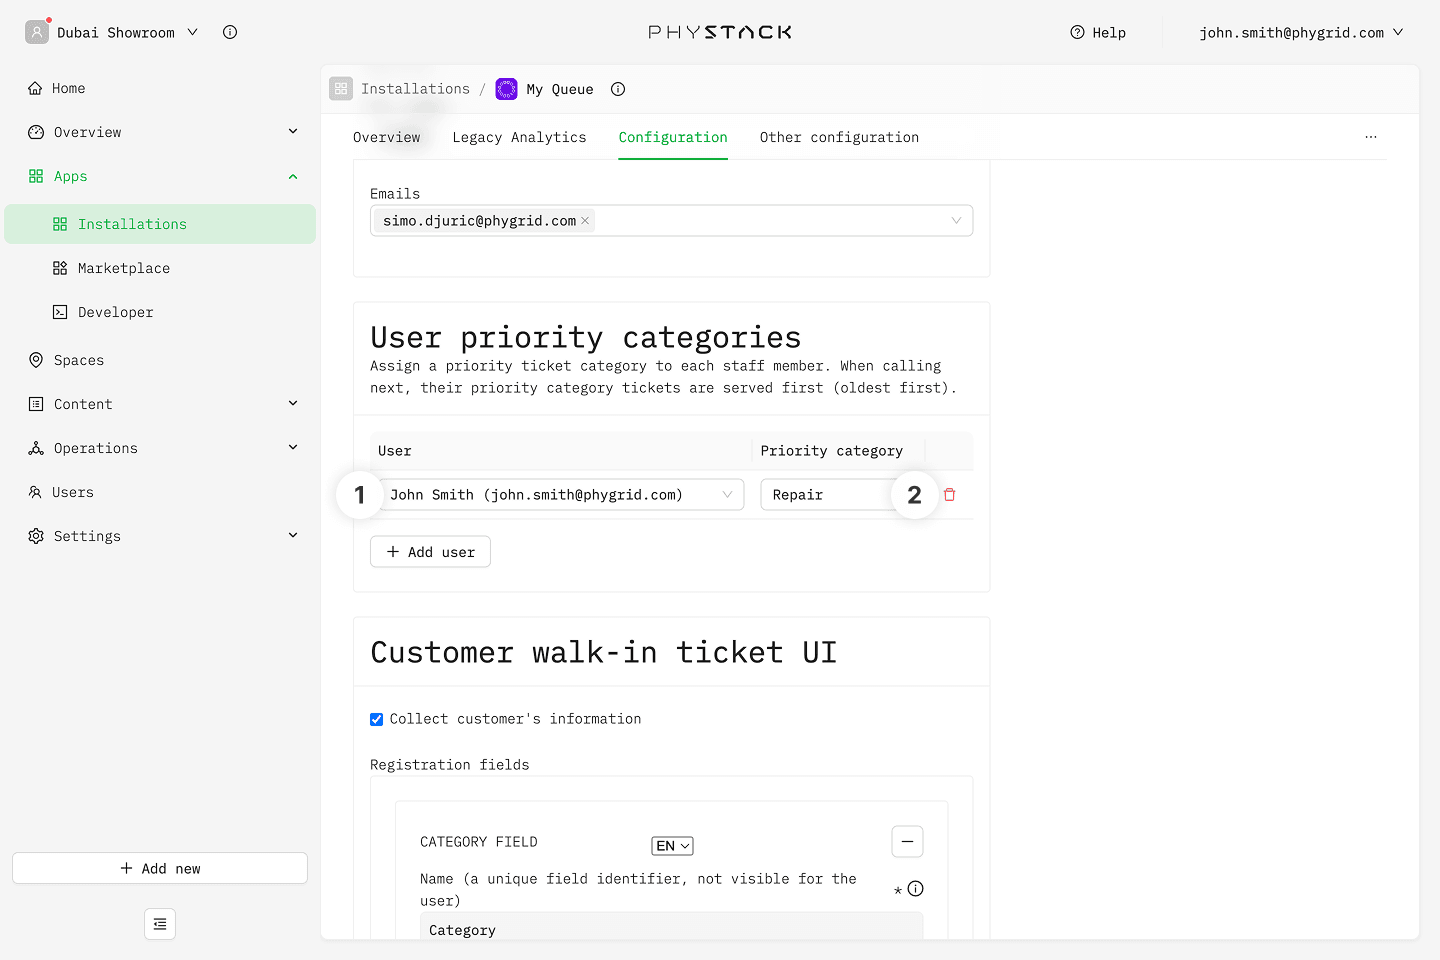1440x960 pixels.
Task: Collapse the Category Field with minus button
Action: pos(907,842)
